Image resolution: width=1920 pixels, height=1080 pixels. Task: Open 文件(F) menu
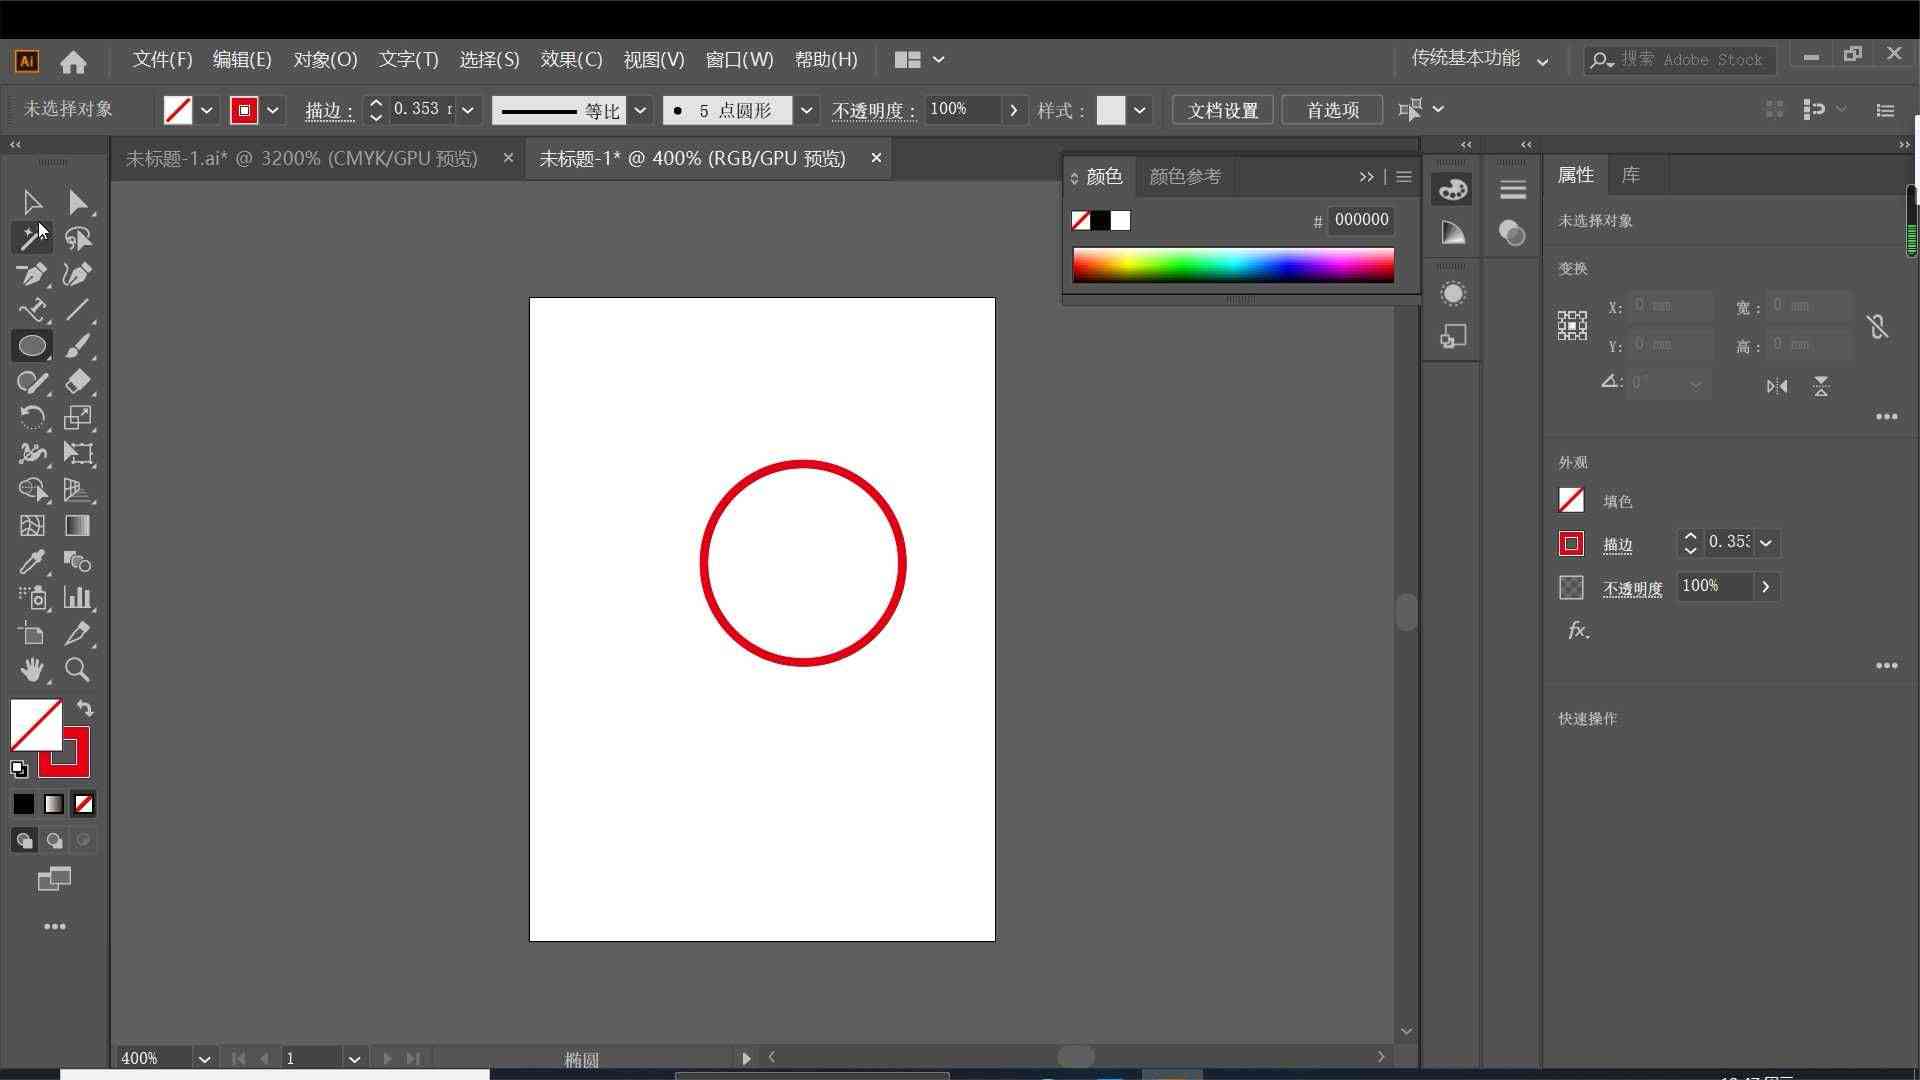160,58
